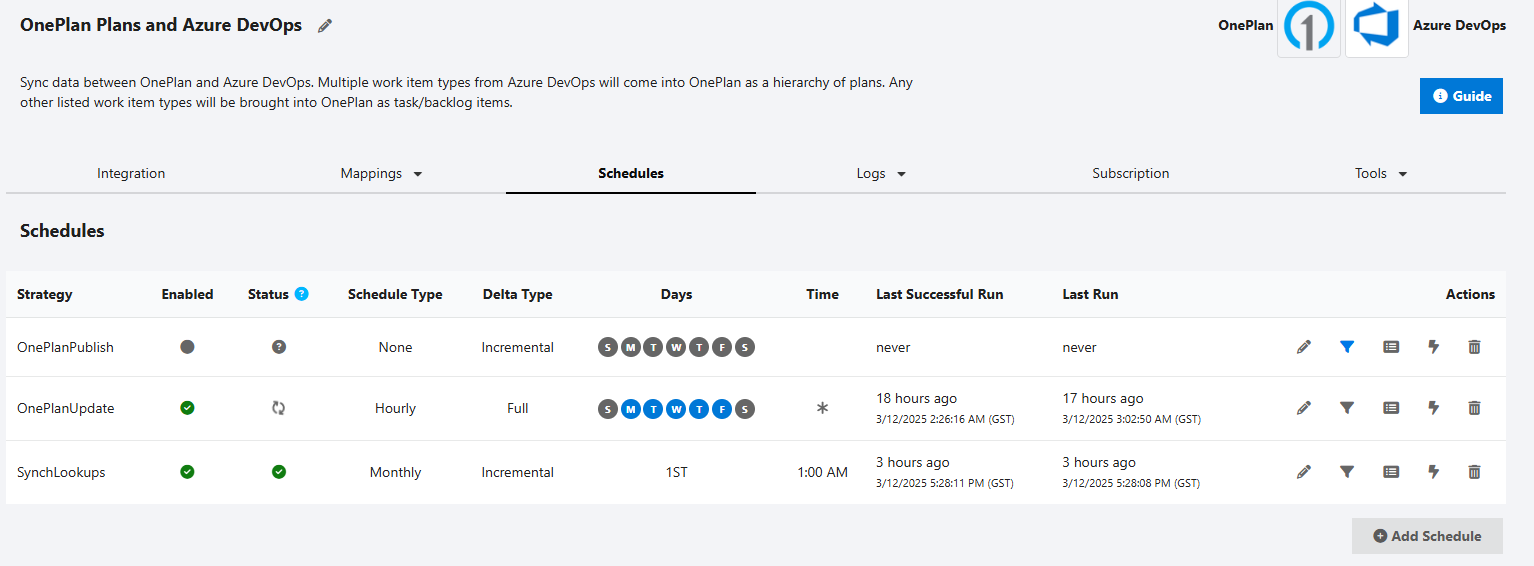
Task: Run OnePlanUpdate now with lightning icon
Action: [x=1434, y=408]
